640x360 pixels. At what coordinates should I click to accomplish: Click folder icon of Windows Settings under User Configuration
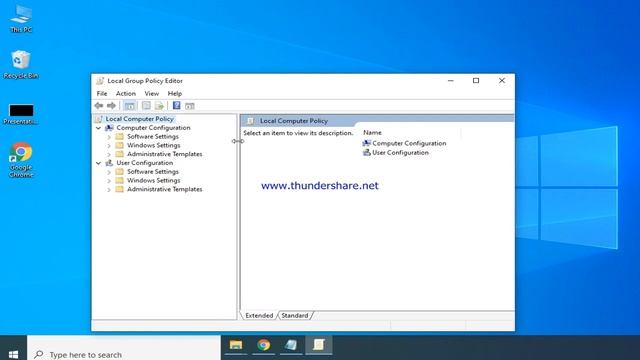pos(120,180)
